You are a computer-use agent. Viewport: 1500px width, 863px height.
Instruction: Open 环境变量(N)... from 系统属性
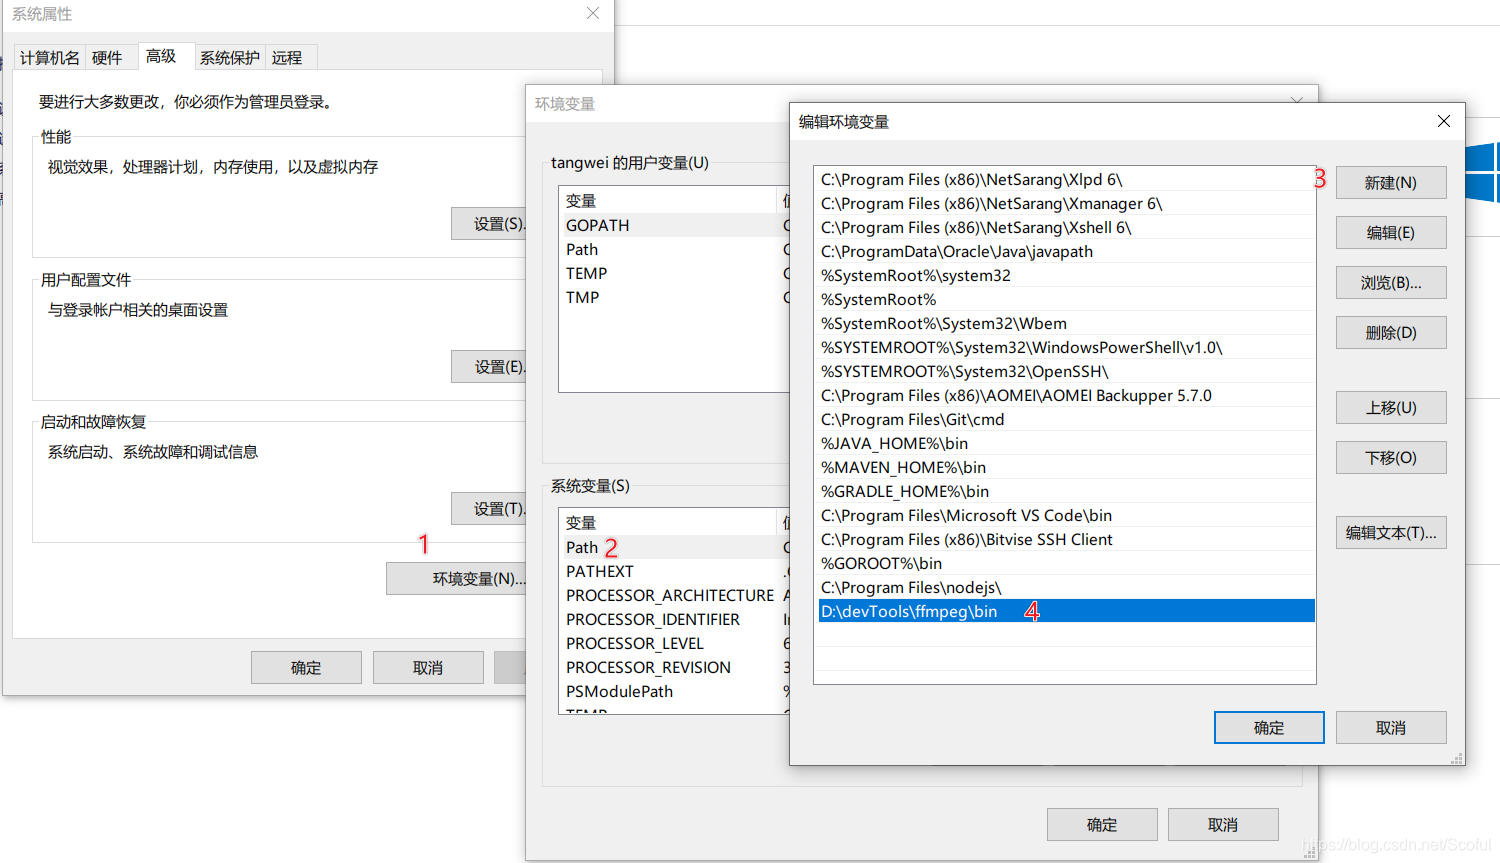tap(457, 579)
